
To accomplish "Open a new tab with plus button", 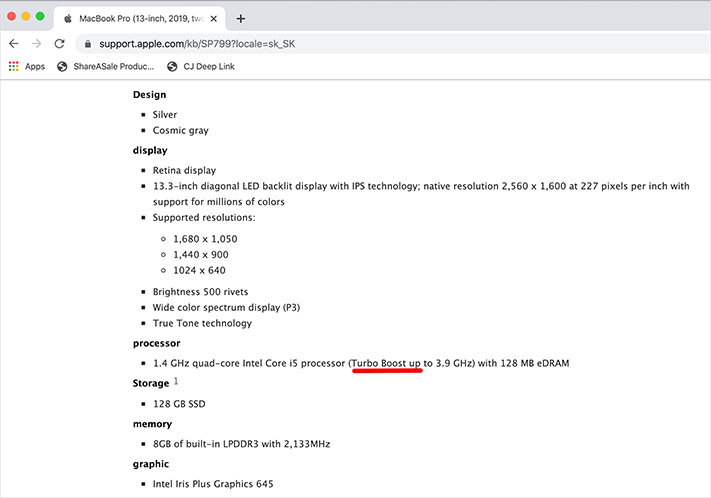I will click(x=241, y=18).
